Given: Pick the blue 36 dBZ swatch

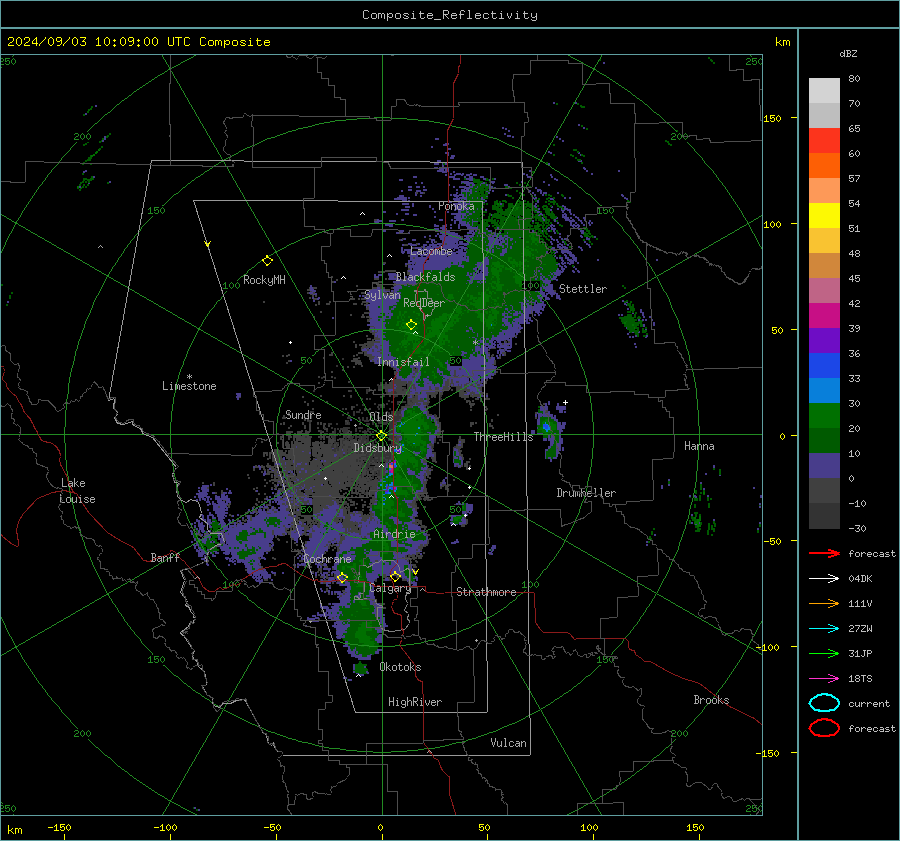Looking at the screenshot, I should [x=824, y=365].
